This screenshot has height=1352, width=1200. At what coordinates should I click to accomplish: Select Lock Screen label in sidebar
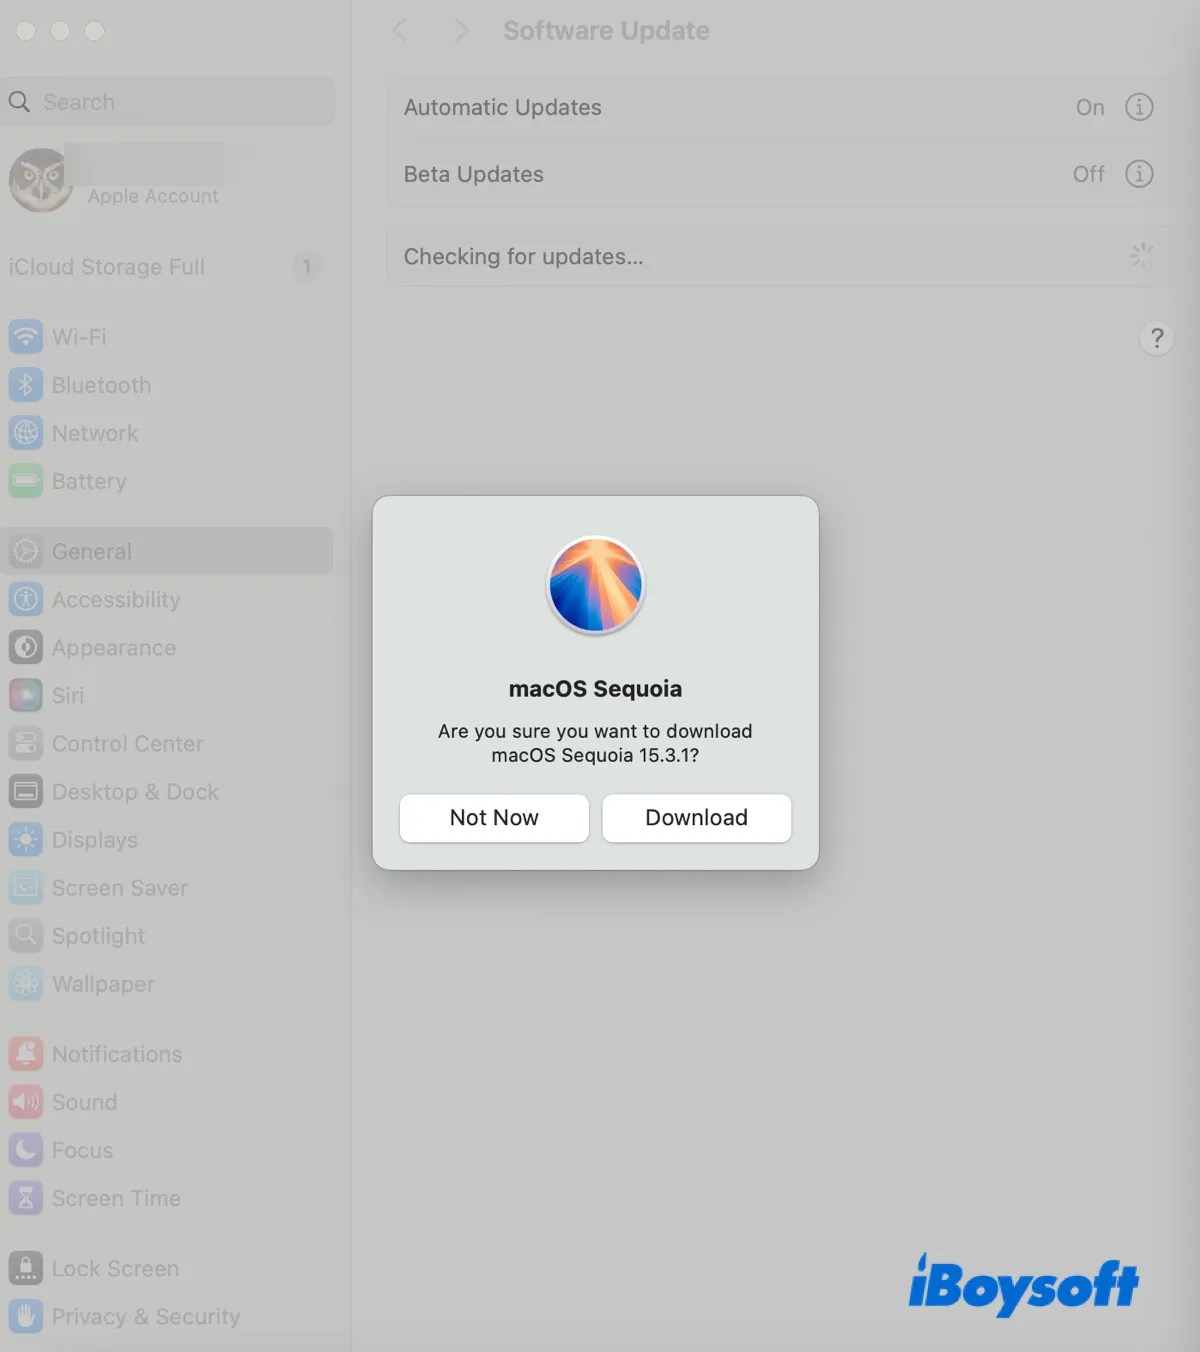[115, 1268]
